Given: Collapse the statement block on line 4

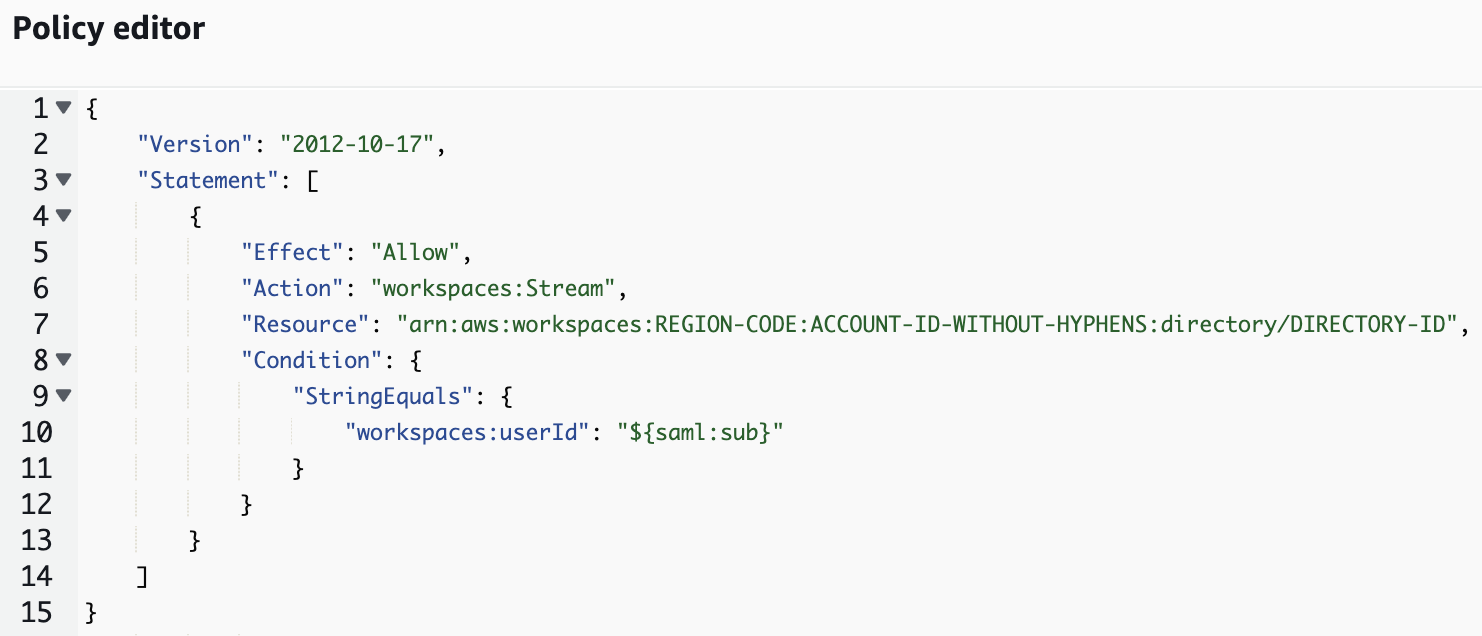Looking at the screenshot, I should tap(63, 216).
